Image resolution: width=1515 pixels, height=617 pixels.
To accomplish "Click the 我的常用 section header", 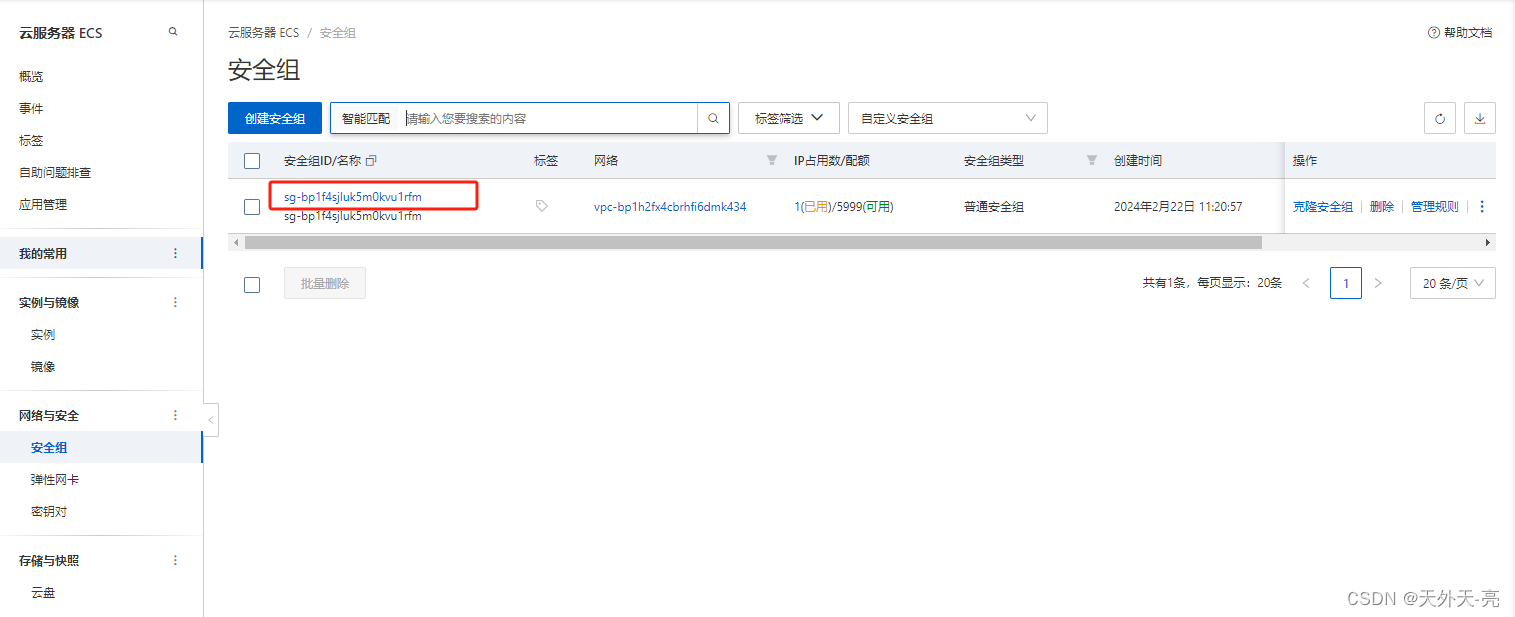I will tap(43, 254).
